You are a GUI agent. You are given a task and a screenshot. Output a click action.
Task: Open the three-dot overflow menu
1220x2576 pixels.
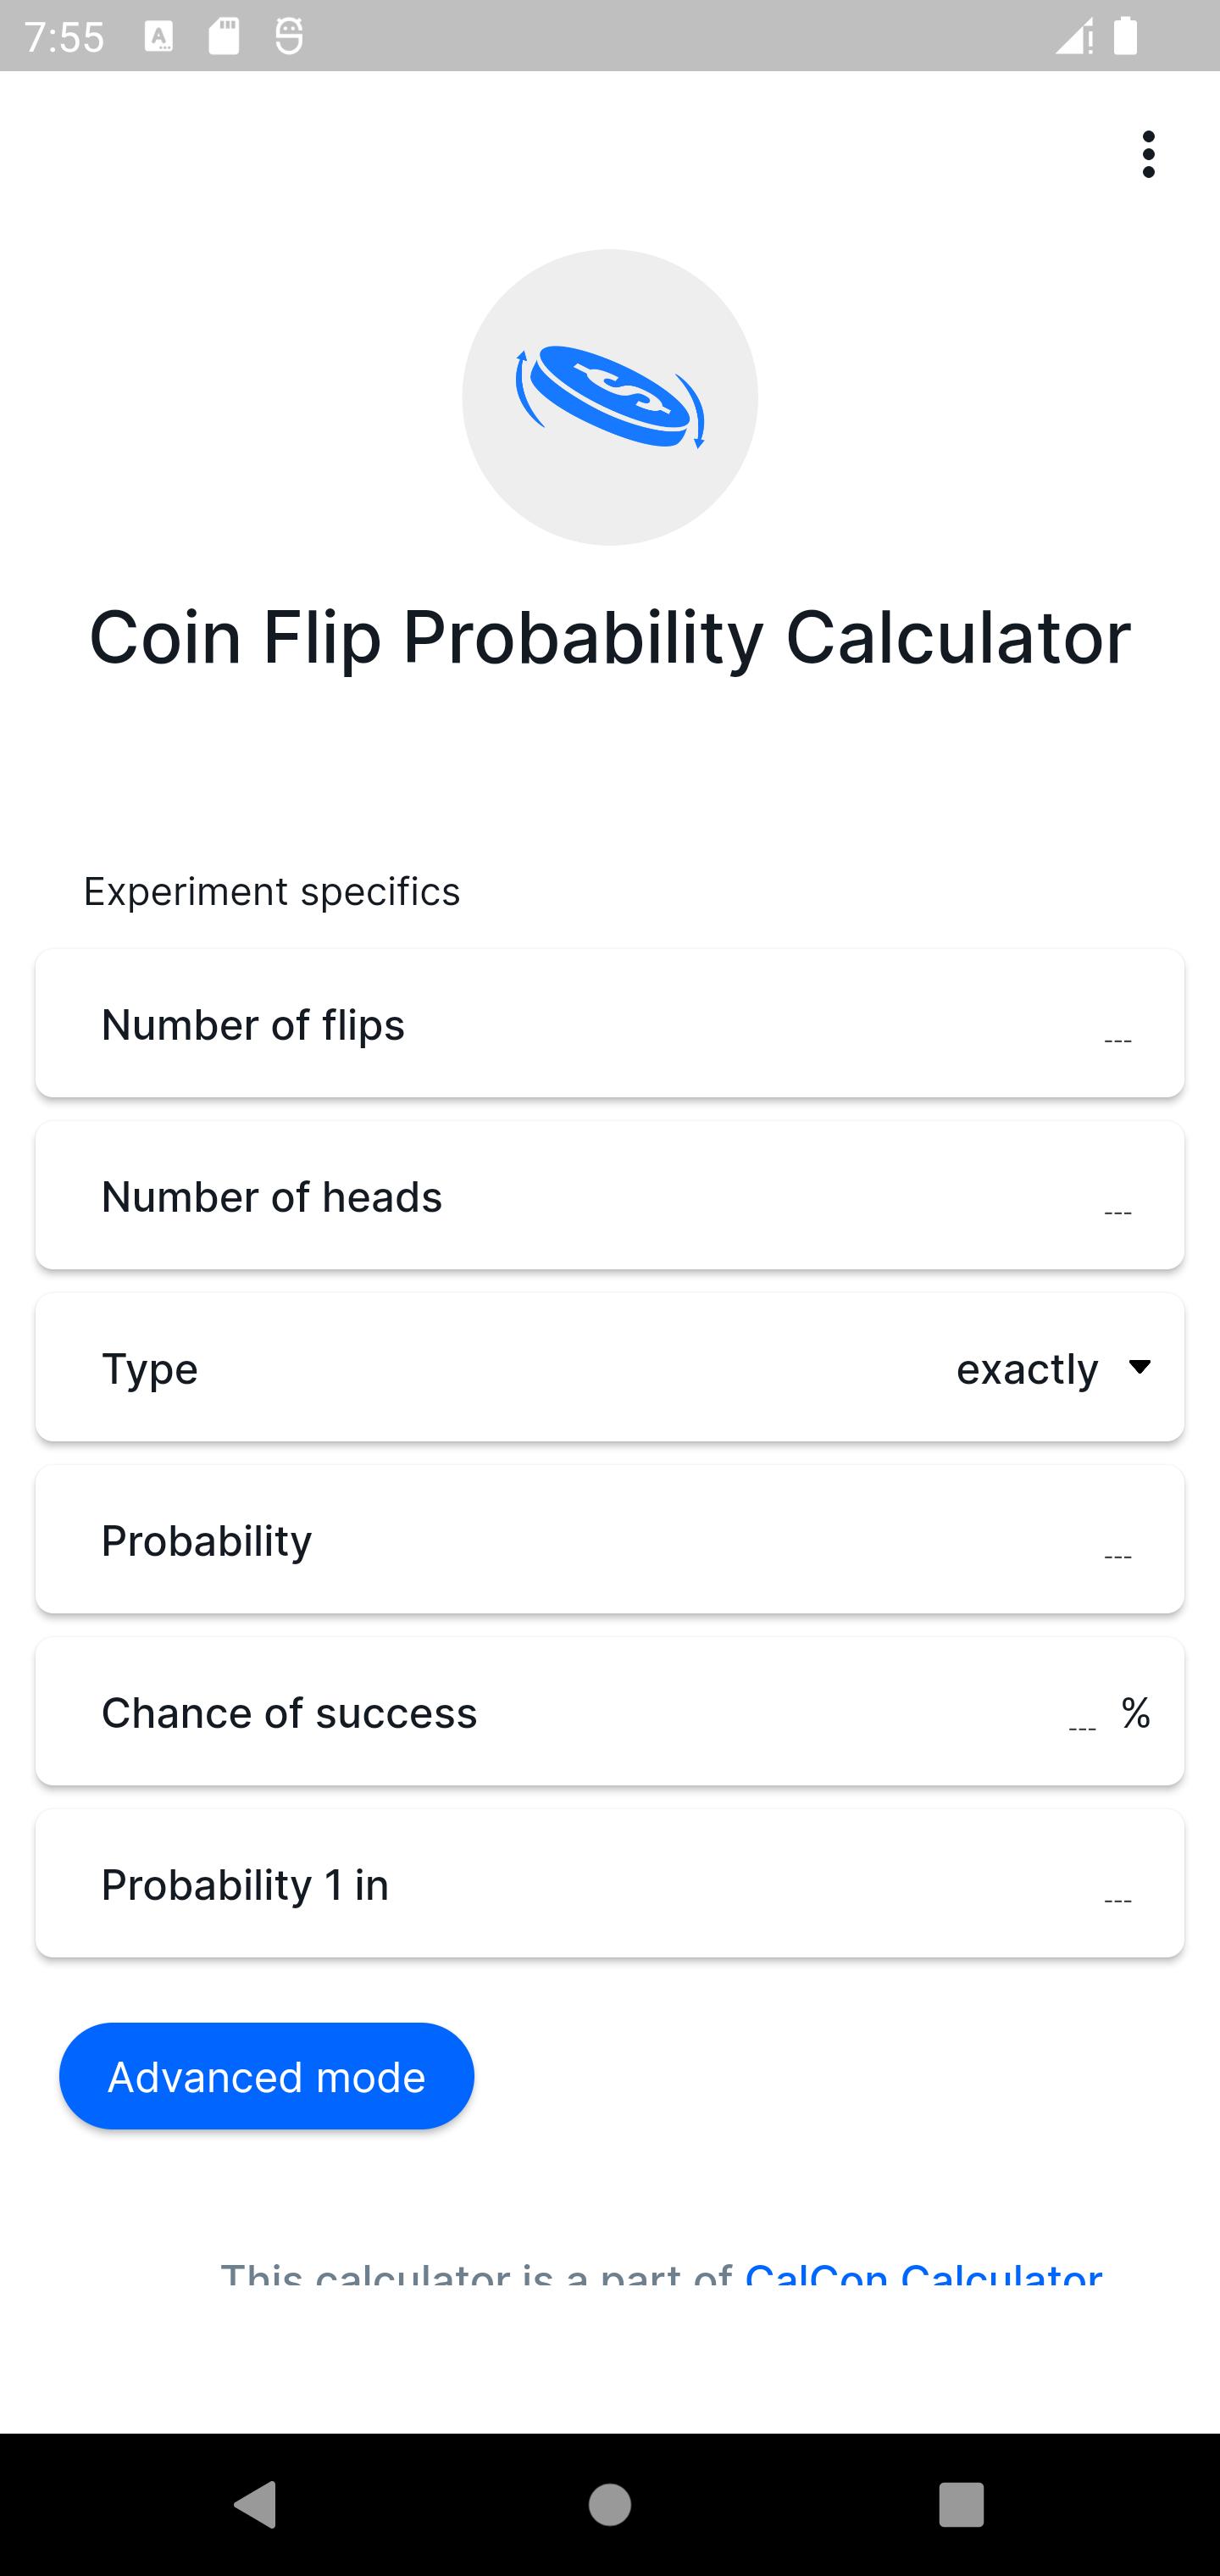point(1148,155)
